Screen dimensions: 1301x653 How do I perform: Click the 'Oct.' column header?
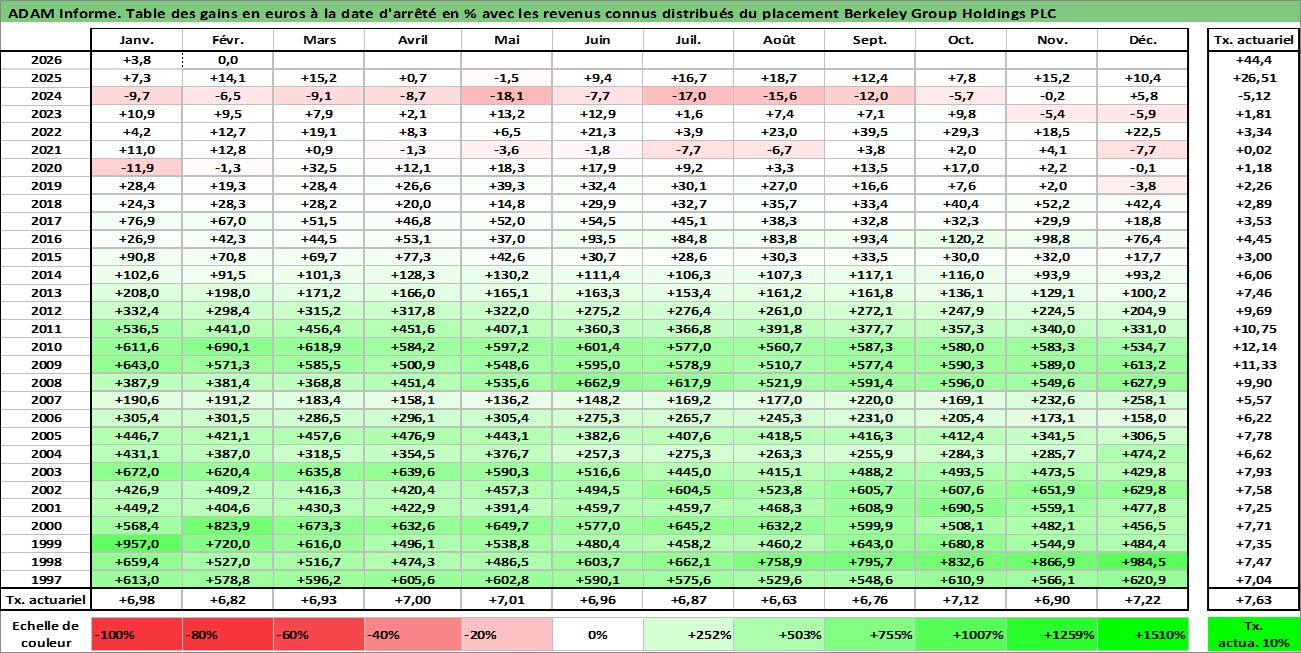point(960,40)
